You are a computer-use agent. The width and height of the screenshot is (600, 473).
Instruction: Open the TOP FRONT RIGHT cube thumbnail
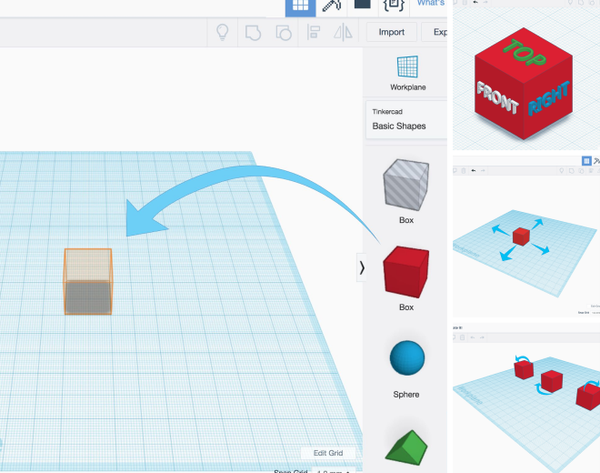tap(526, 75)
